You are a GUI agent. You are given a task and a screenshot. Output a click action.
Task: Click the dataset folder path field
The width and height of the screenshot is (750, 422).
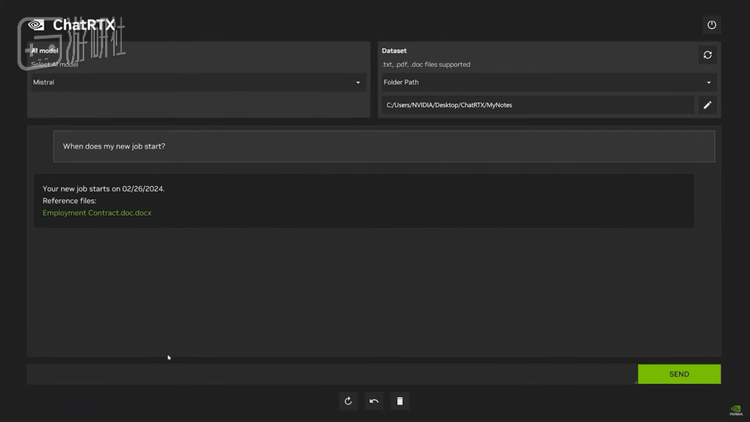tap(538, 105)
